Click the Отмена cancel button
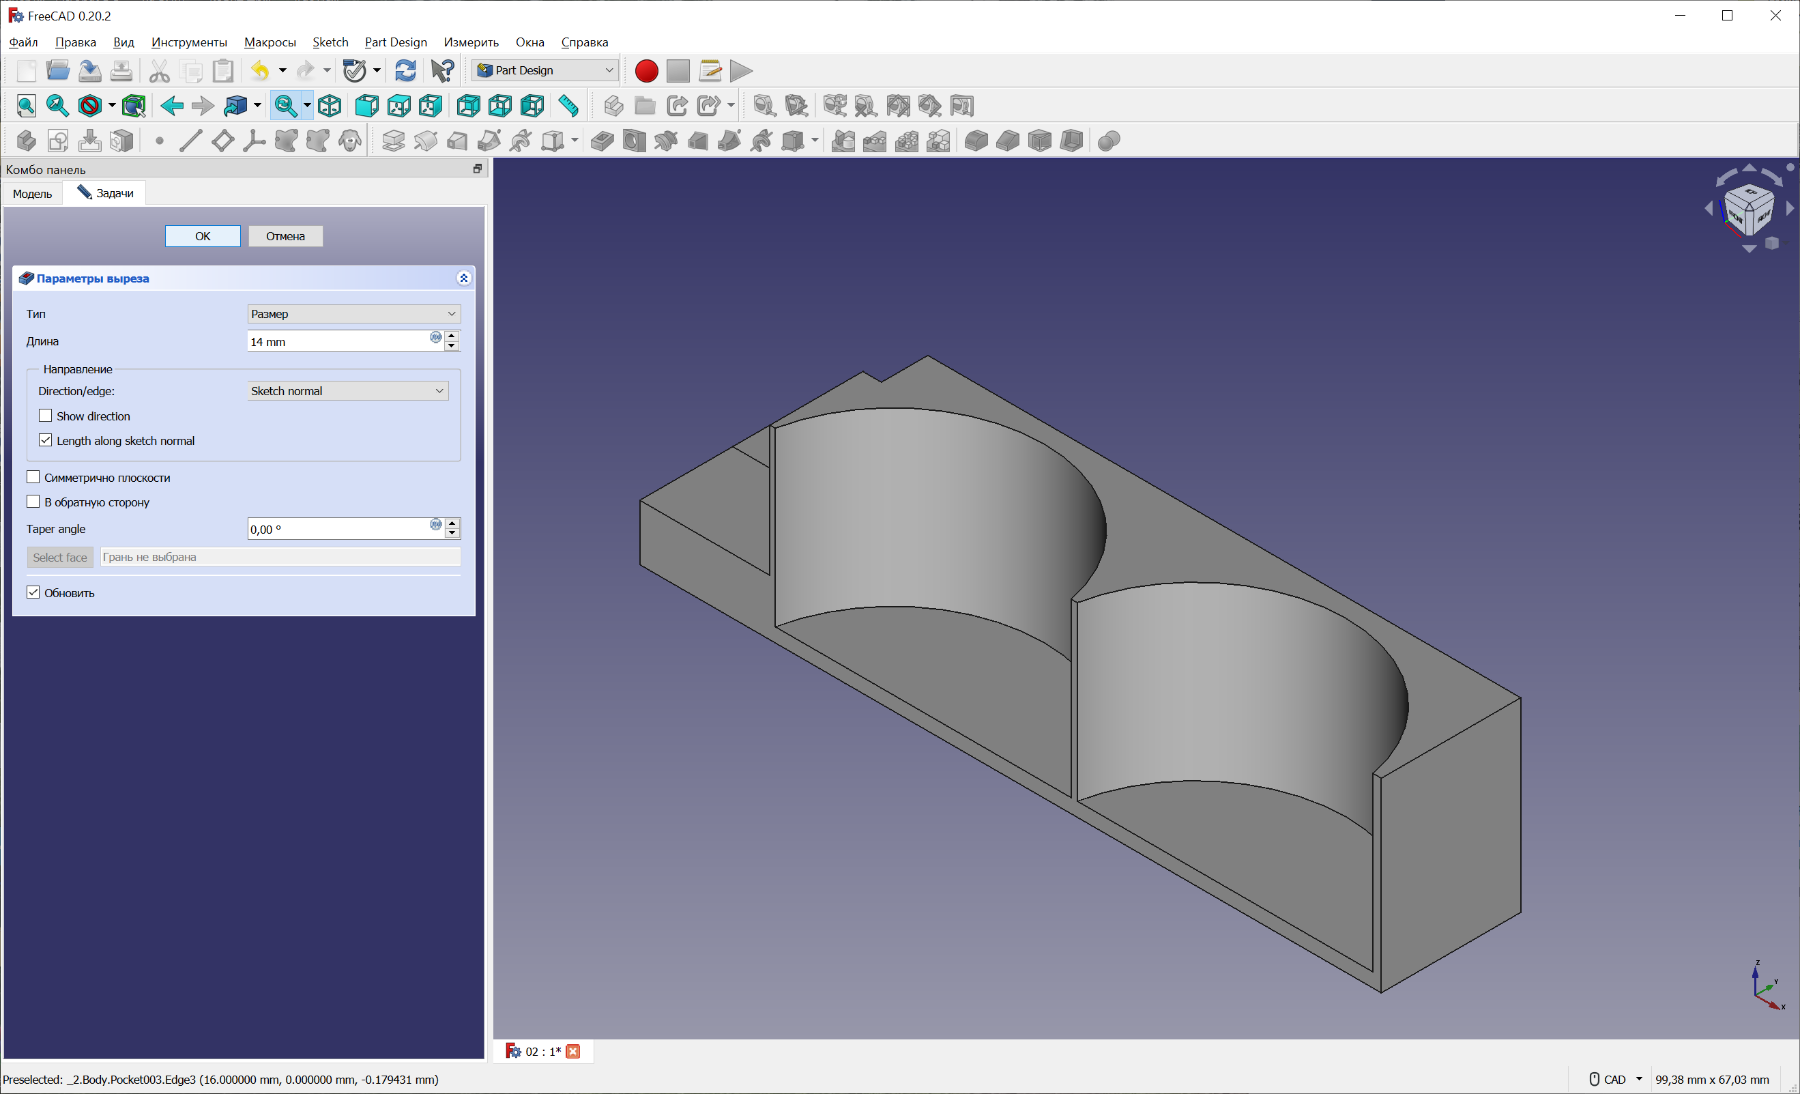Screen dimensions: 1800x1094 (285, 236)
